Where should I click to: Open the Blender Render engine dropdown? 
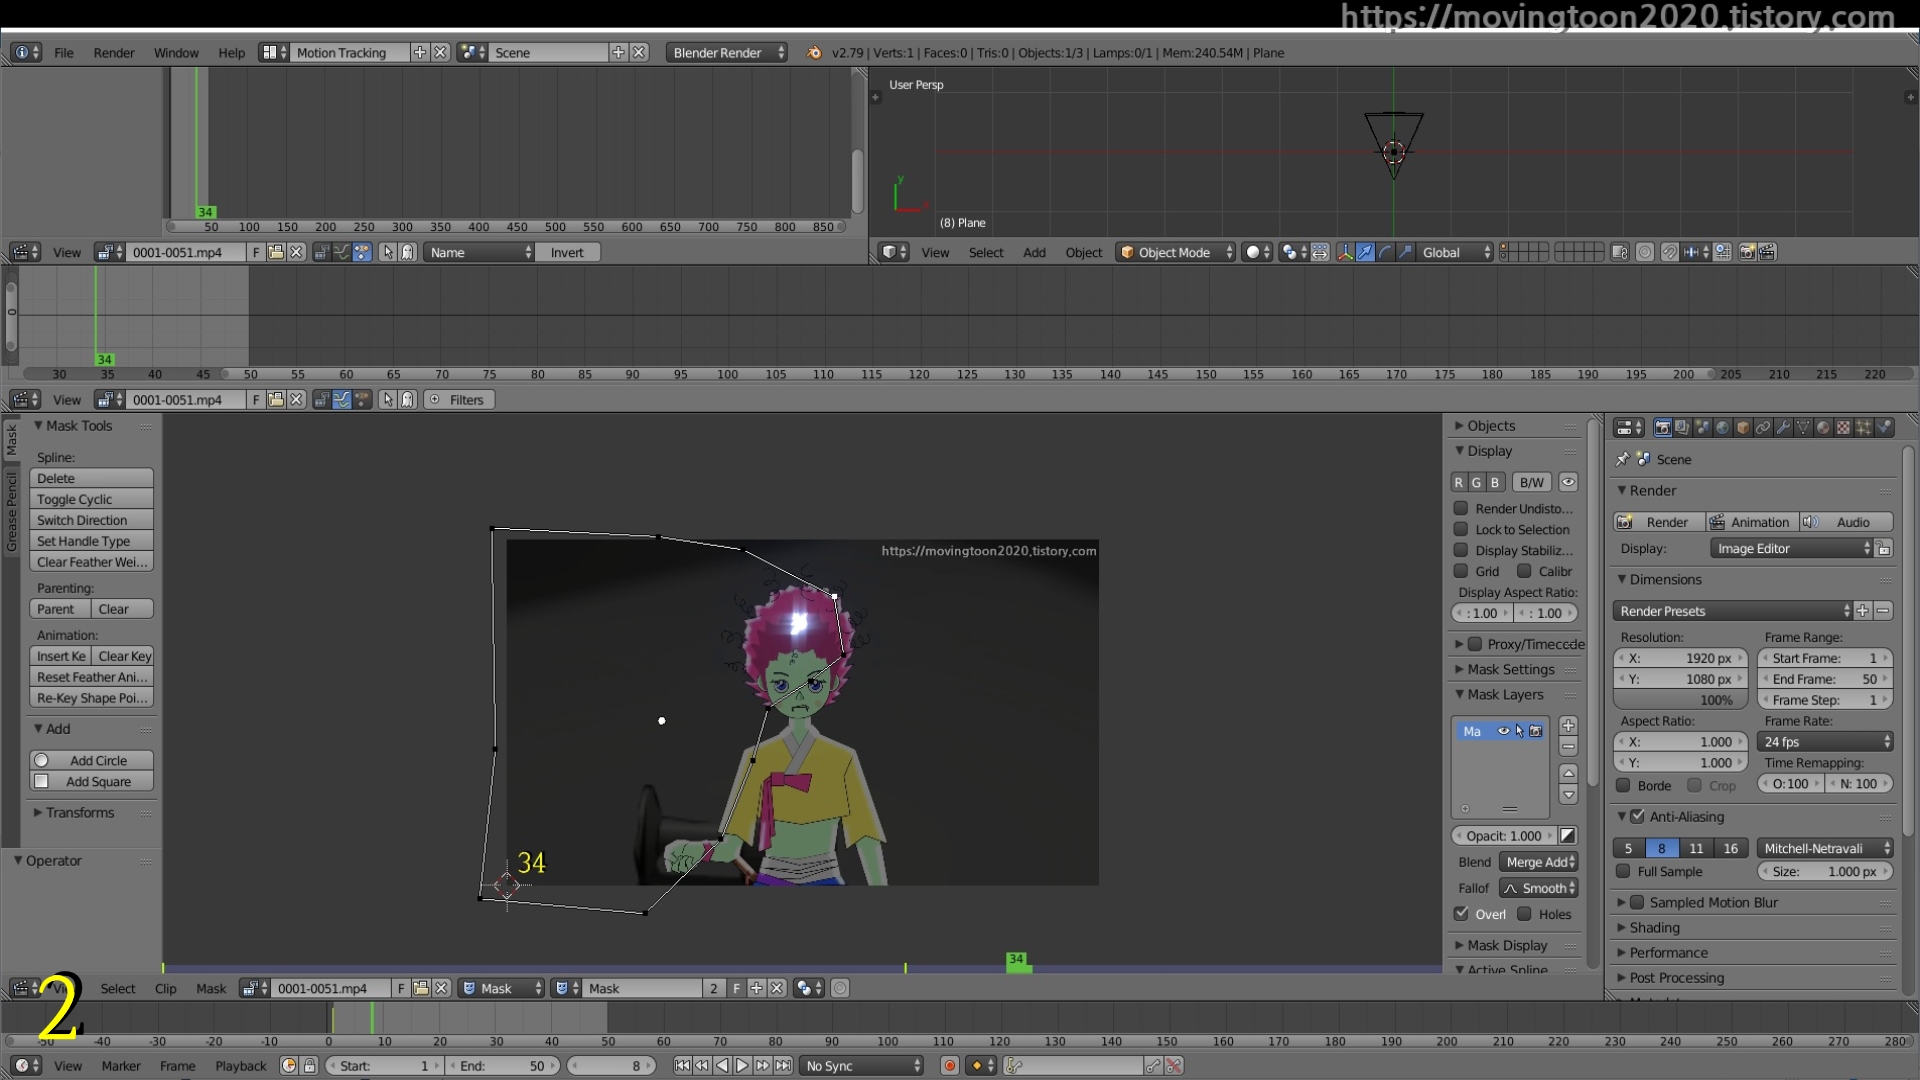[727, 53]
